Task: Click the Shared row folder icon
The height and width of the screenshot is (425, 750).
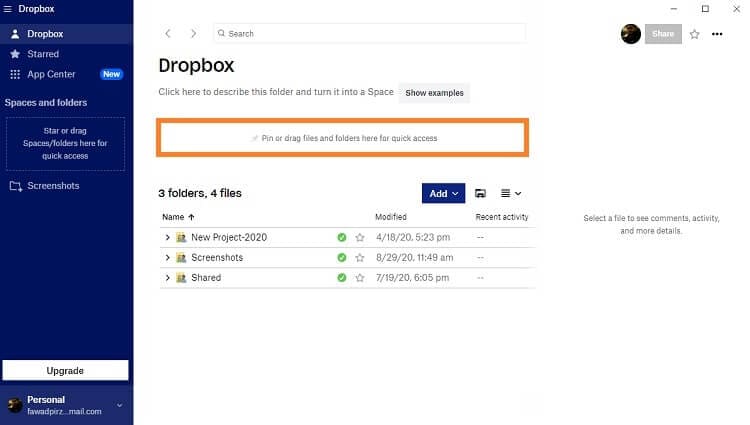Action: pyautogui.click(x=181, y=277)
